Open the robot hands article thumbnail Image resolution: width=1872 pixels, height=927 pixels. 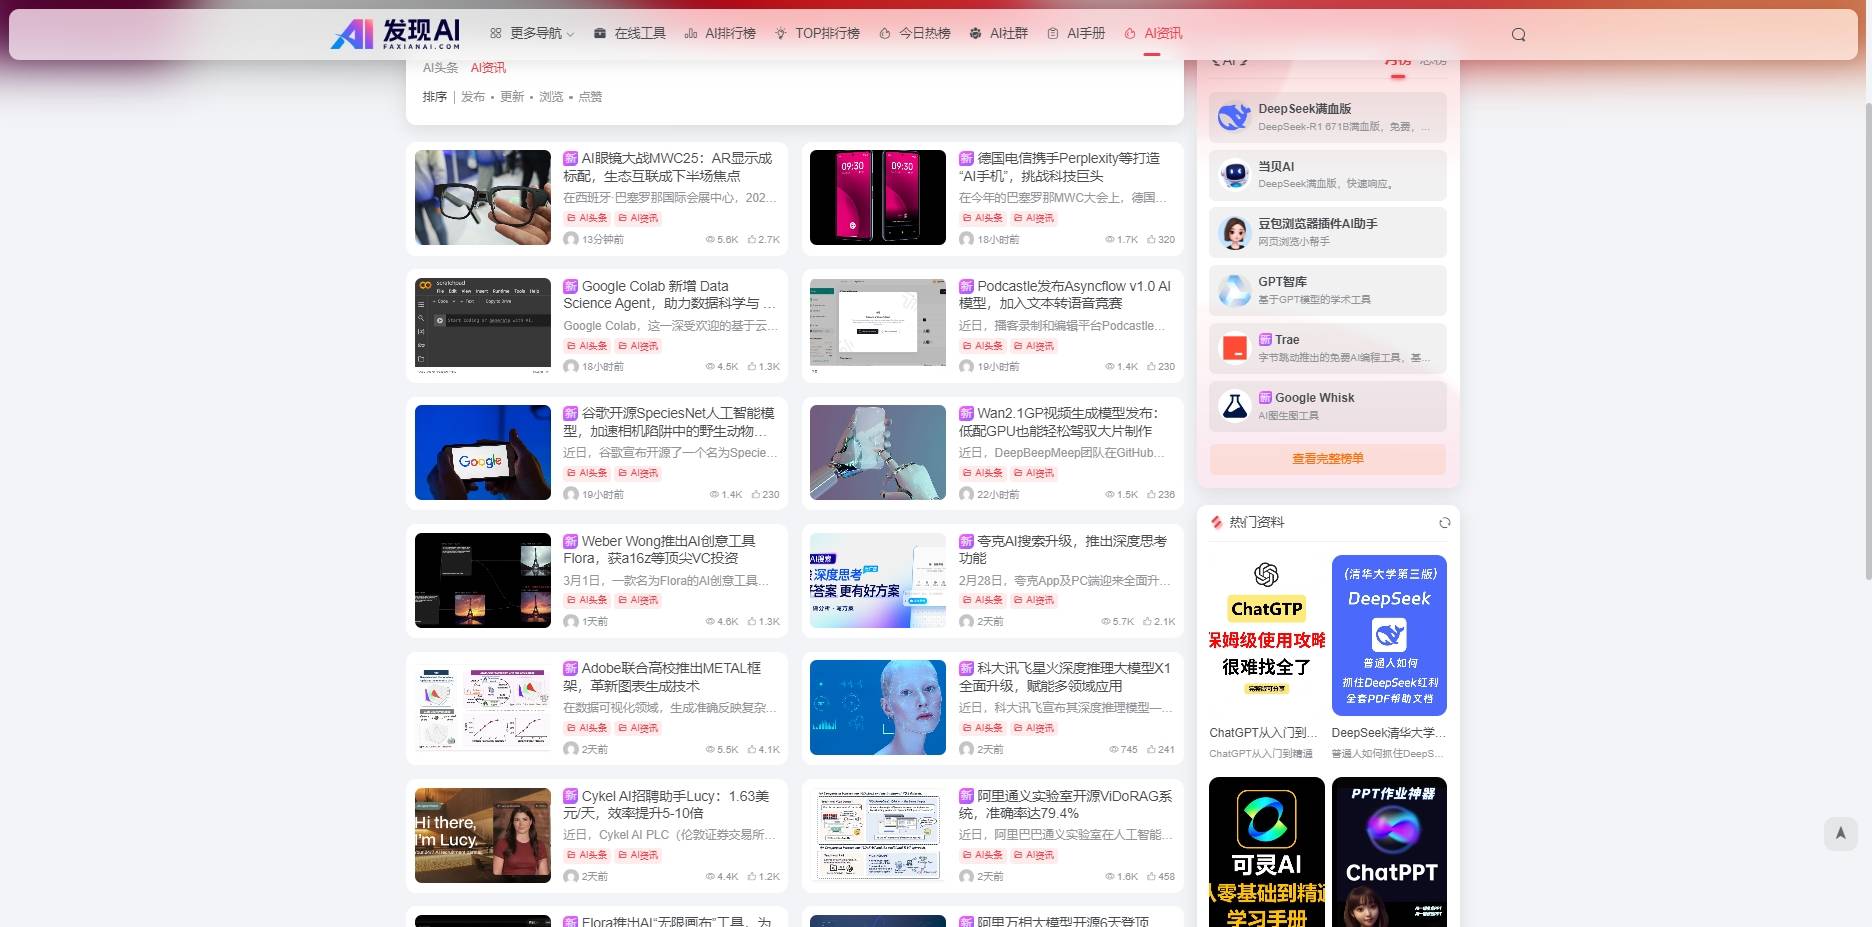(x=878, y=452)
